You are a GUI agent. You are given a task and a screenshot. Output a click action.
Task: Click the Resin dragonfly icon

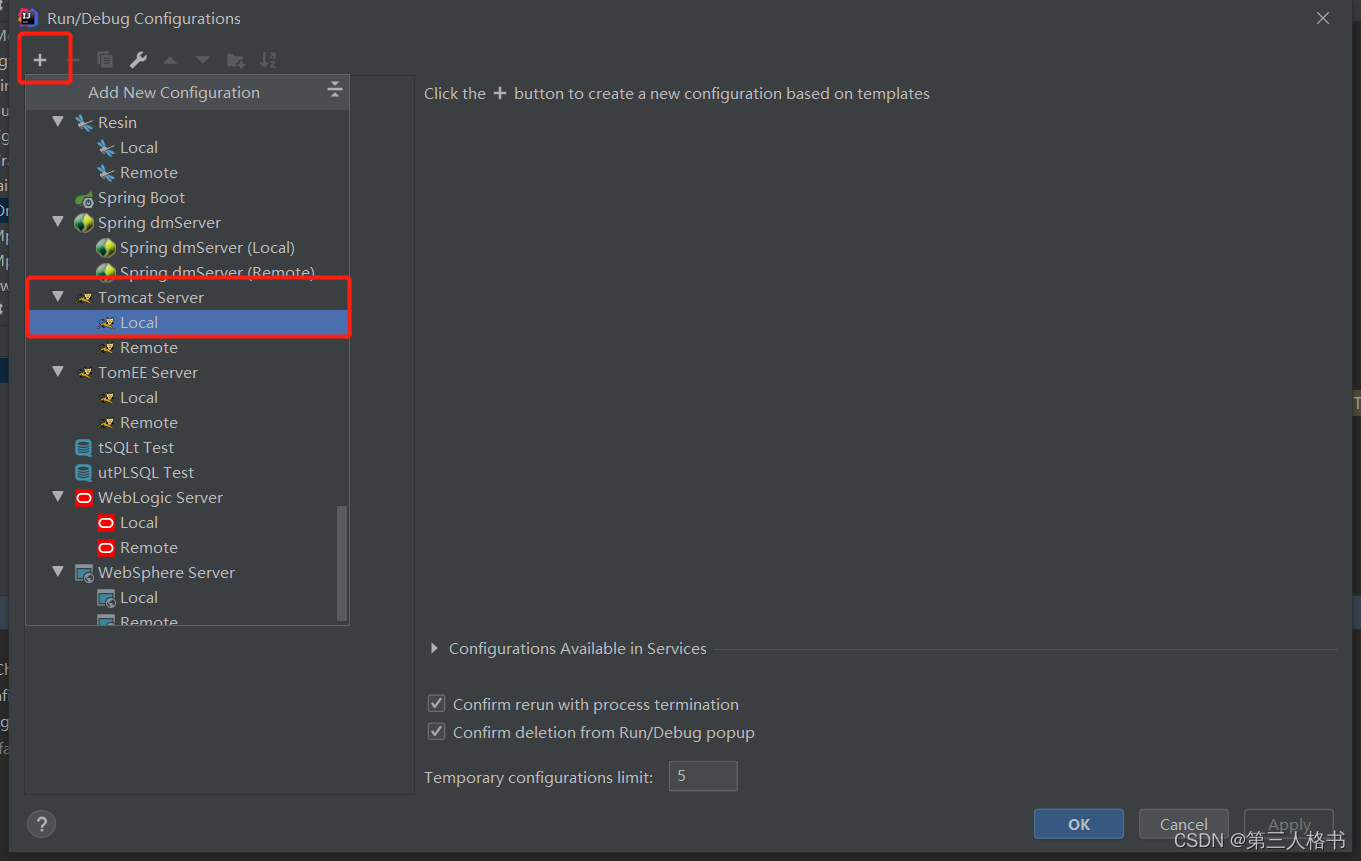[x=84, y=122]
